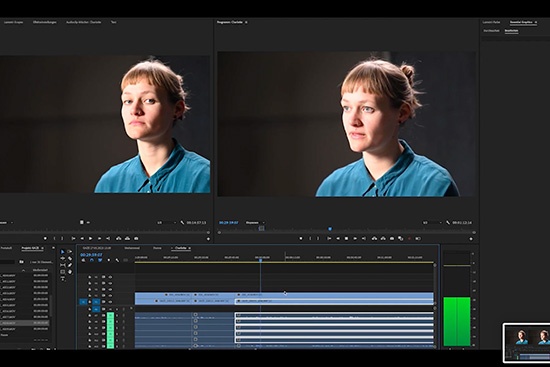The width and height of the screenshot is (550, 367).
Task: Open the Program monitor button editor plus
Action: (x=471, y=239)
